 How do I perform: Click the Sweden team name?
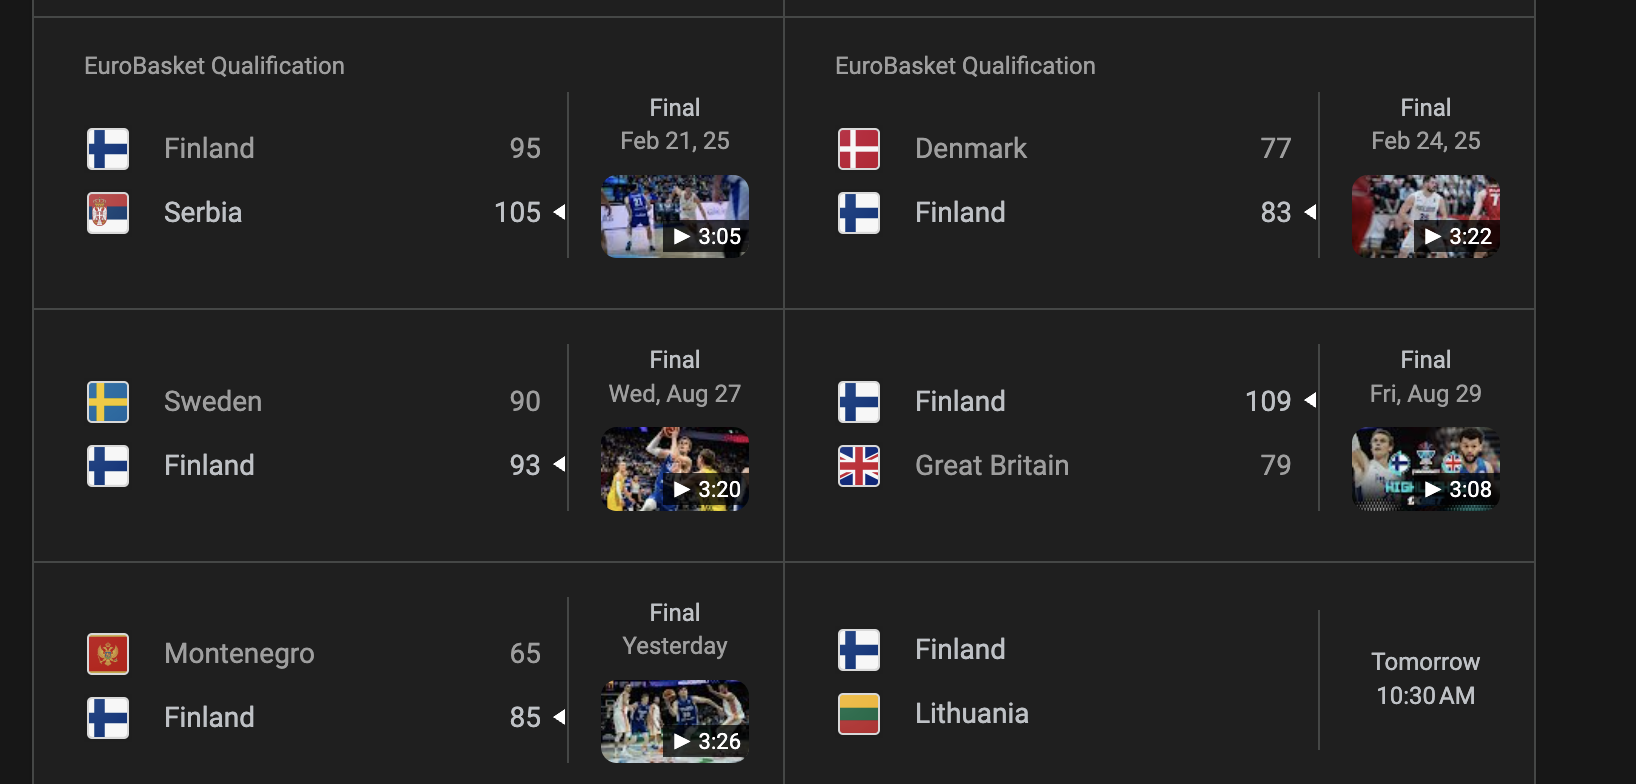[x=213, y=401]
